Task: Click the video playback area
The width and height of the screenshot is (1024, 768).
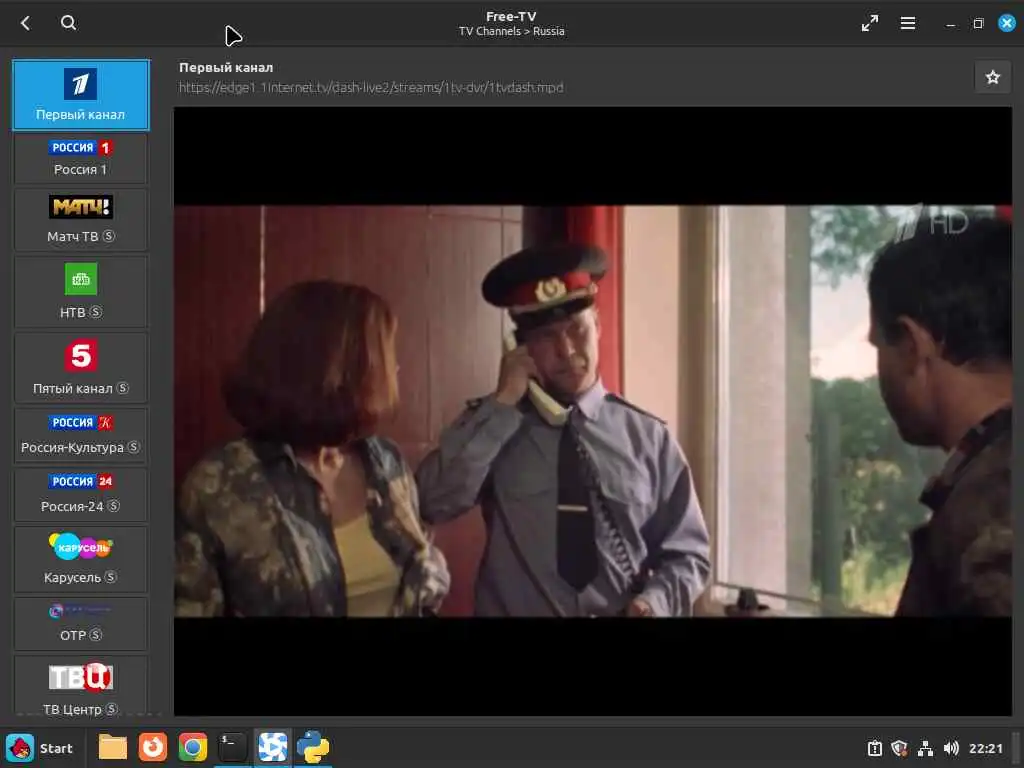Action: click(592, 411)
